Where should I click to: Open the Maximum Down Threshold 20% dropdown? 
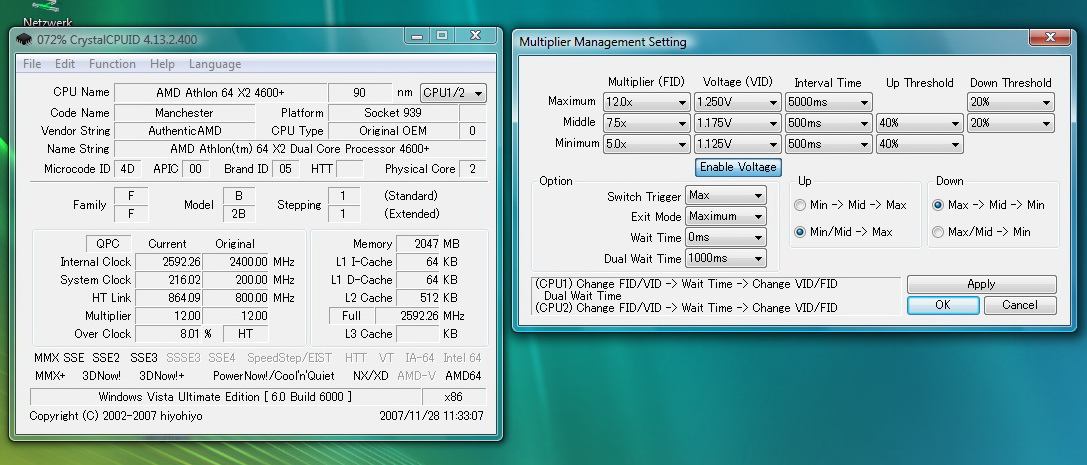point(1011,102)
